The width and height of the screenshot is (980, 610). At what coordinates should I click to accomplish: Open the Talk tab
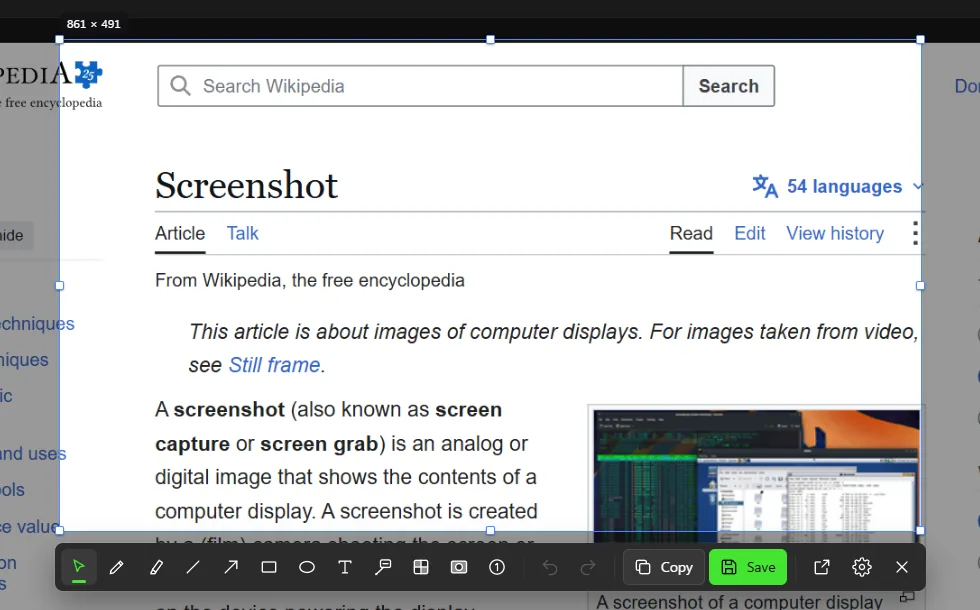(x=242, y=233)
